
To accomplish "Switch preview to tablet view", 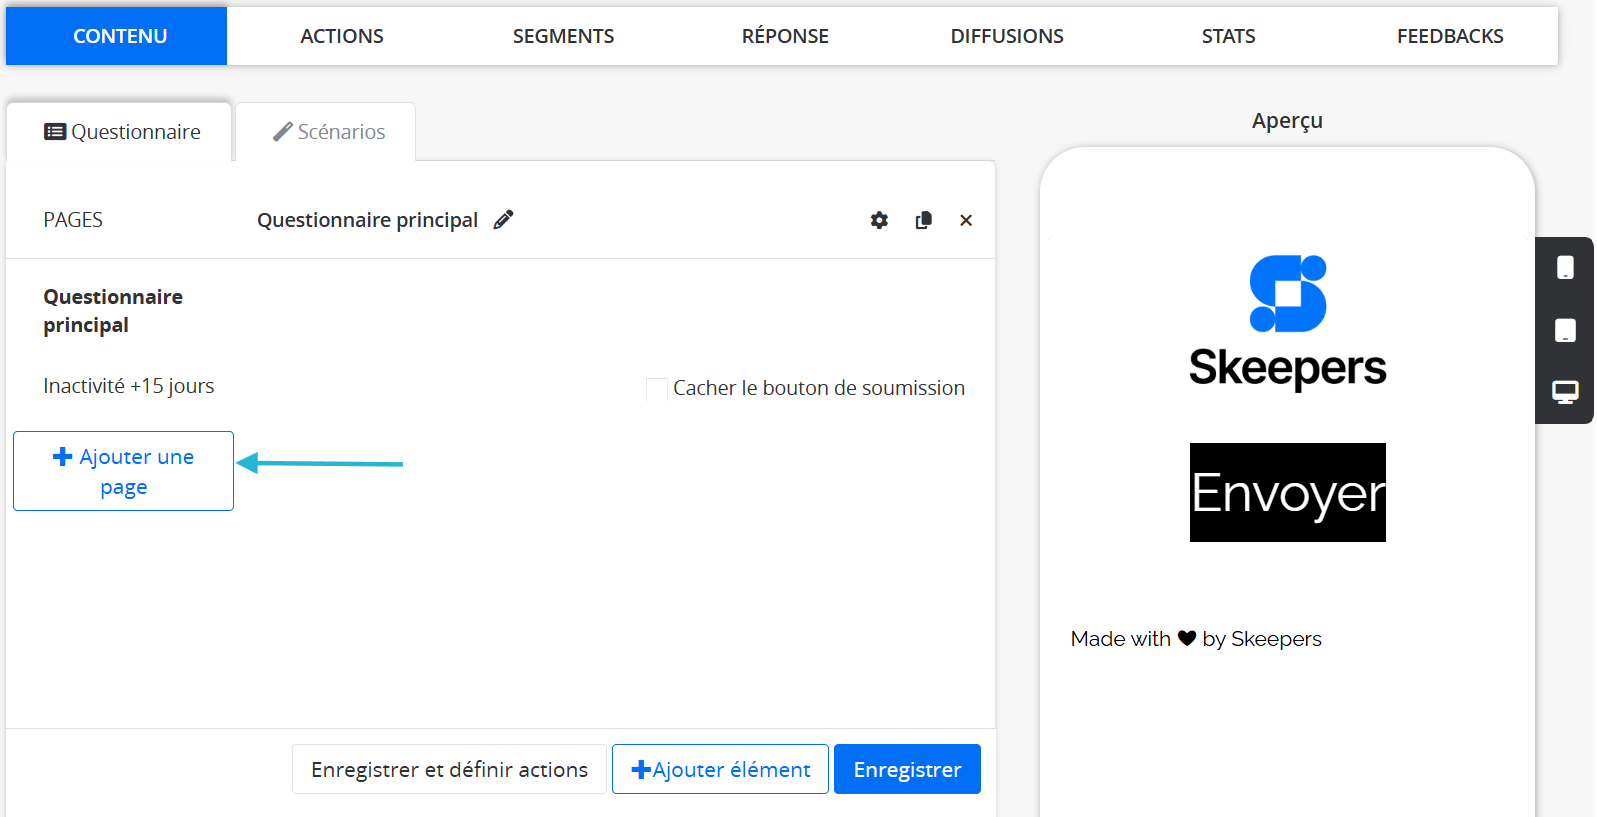I will click(1565, 331).
